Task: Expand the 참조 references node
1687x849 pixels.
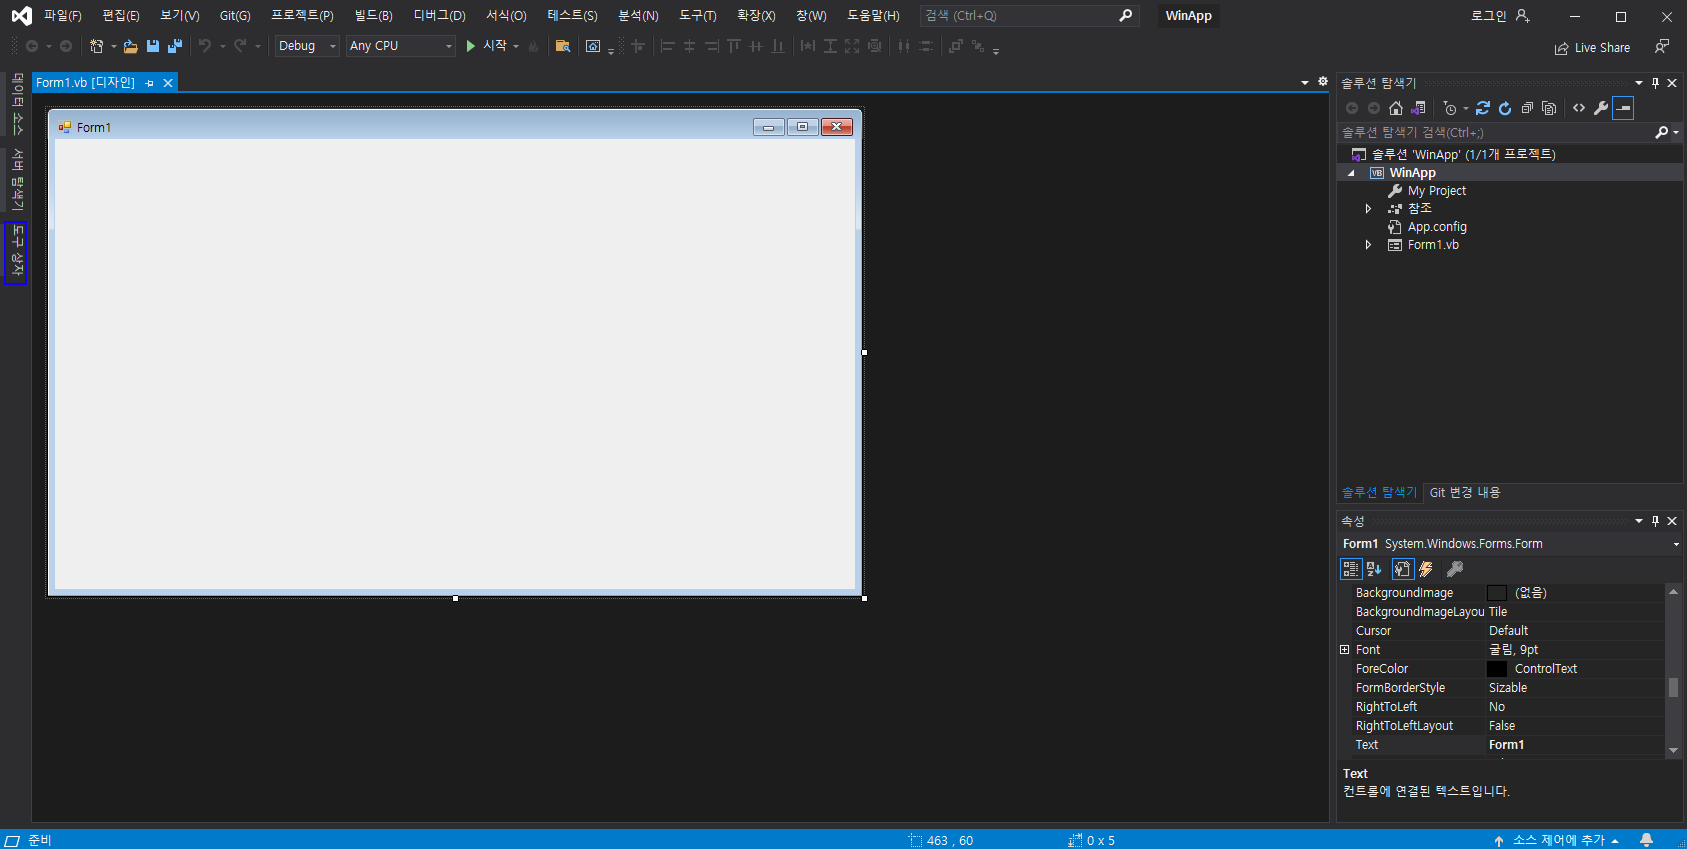Action: coord(1368,209)
